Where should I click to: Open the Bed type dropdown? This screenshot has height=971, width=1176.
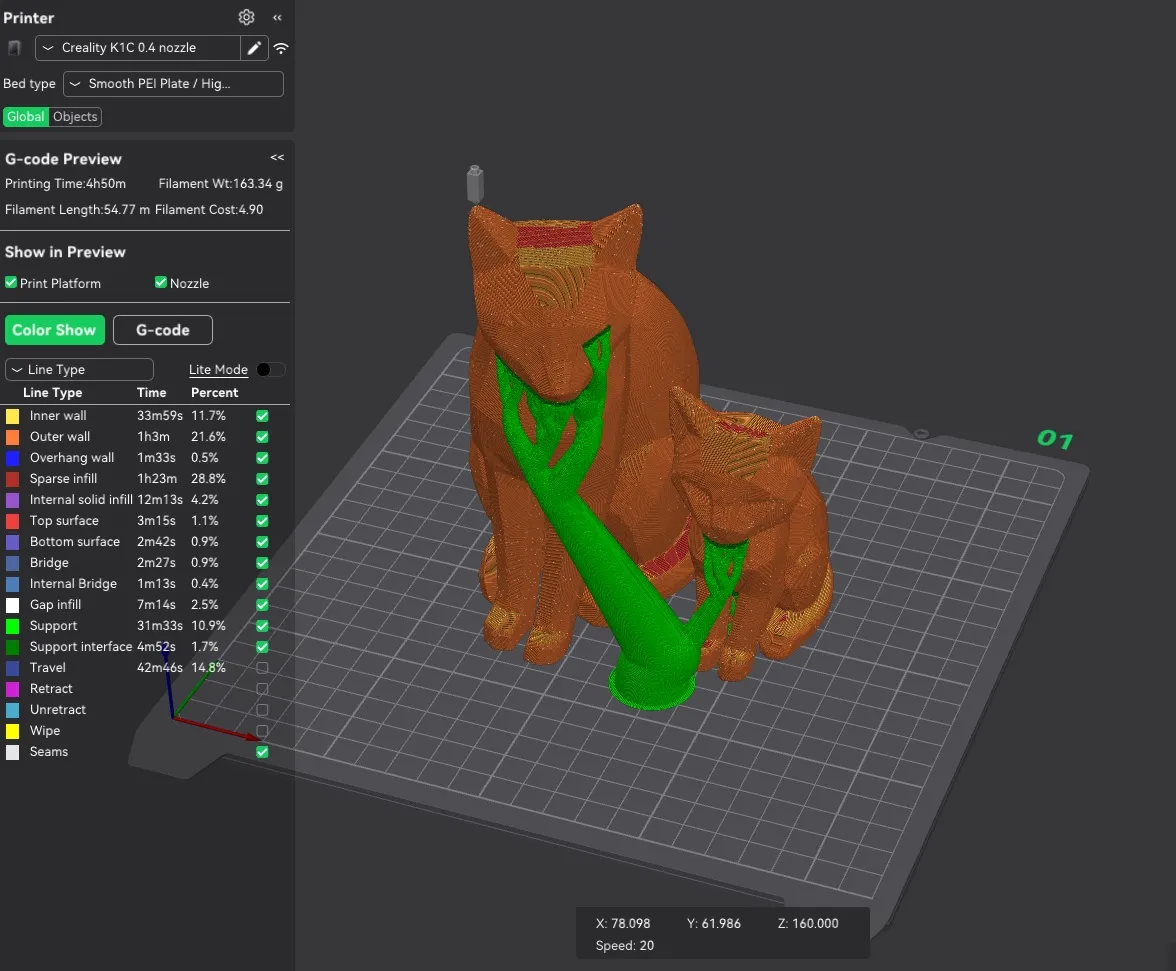pyautogui.click(x=172, y=84)
